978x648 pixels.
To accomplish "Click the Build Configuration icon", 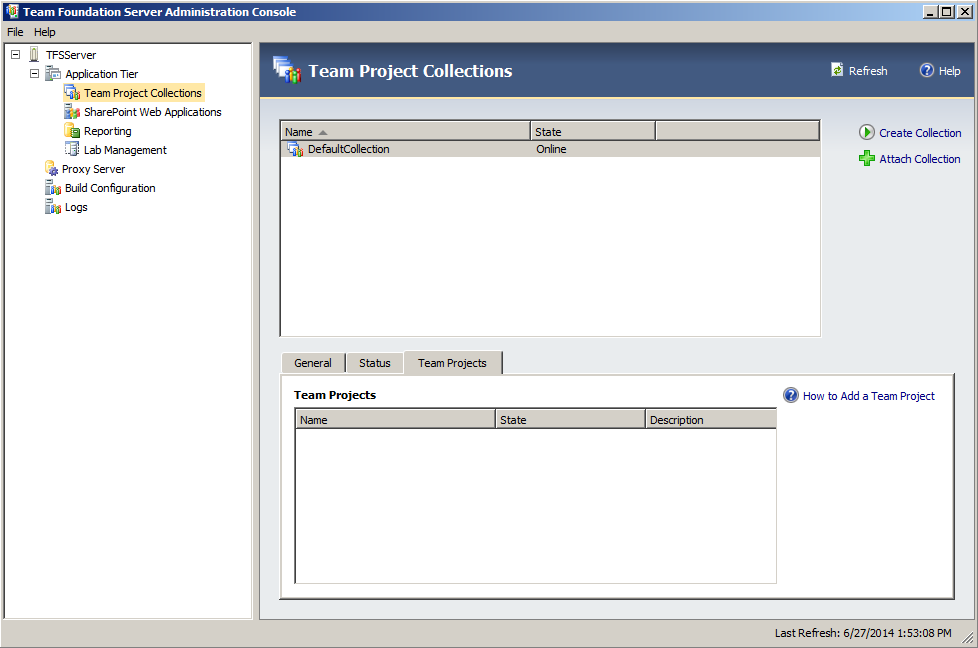I will (x=53, y=188).
